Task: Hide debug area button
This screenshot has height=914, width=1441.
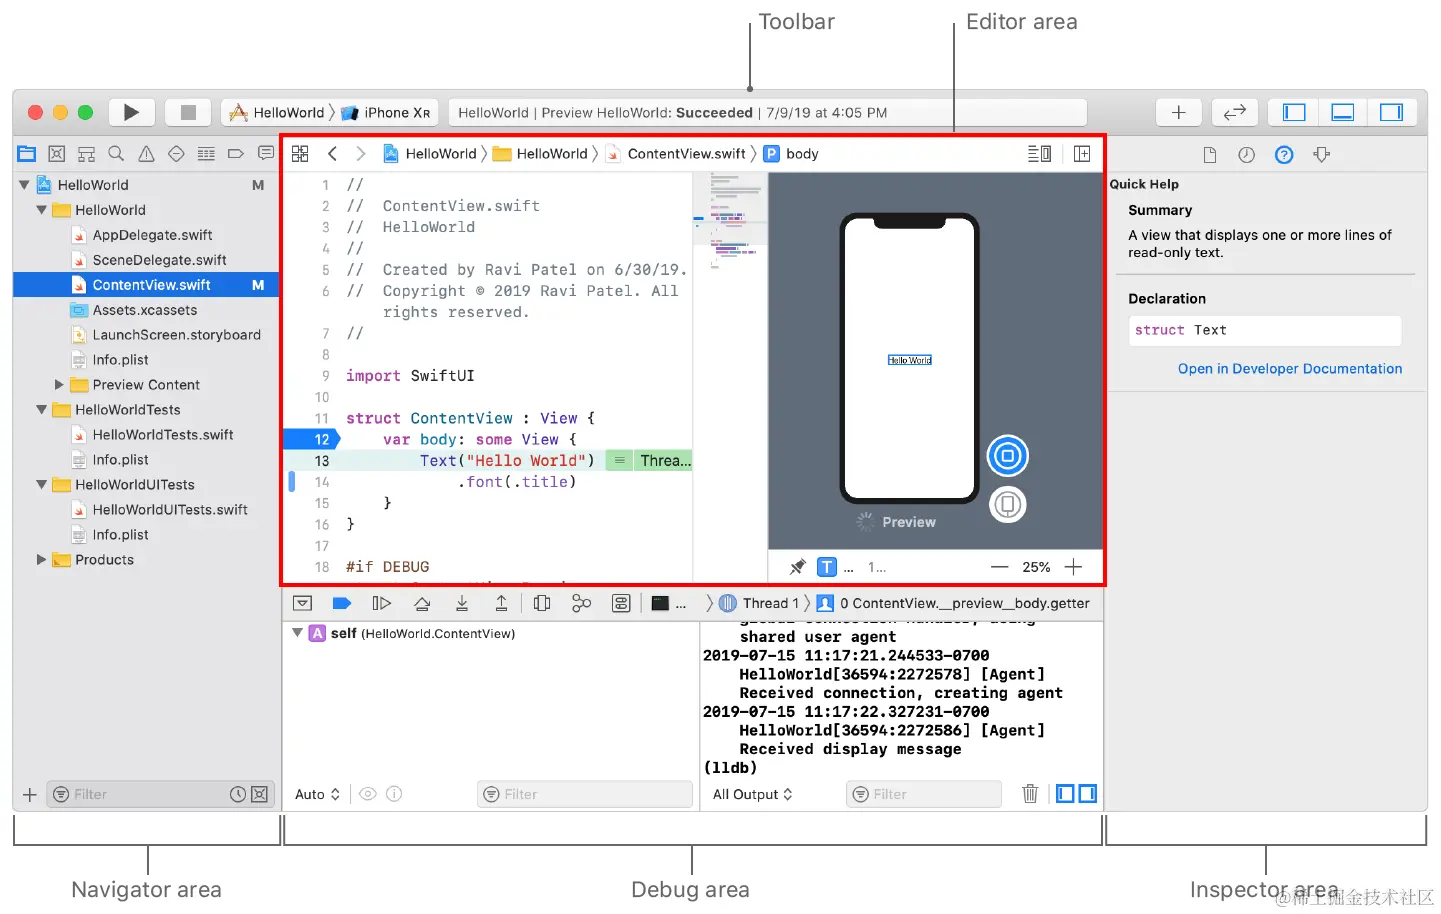Action: tap(302, 603)
